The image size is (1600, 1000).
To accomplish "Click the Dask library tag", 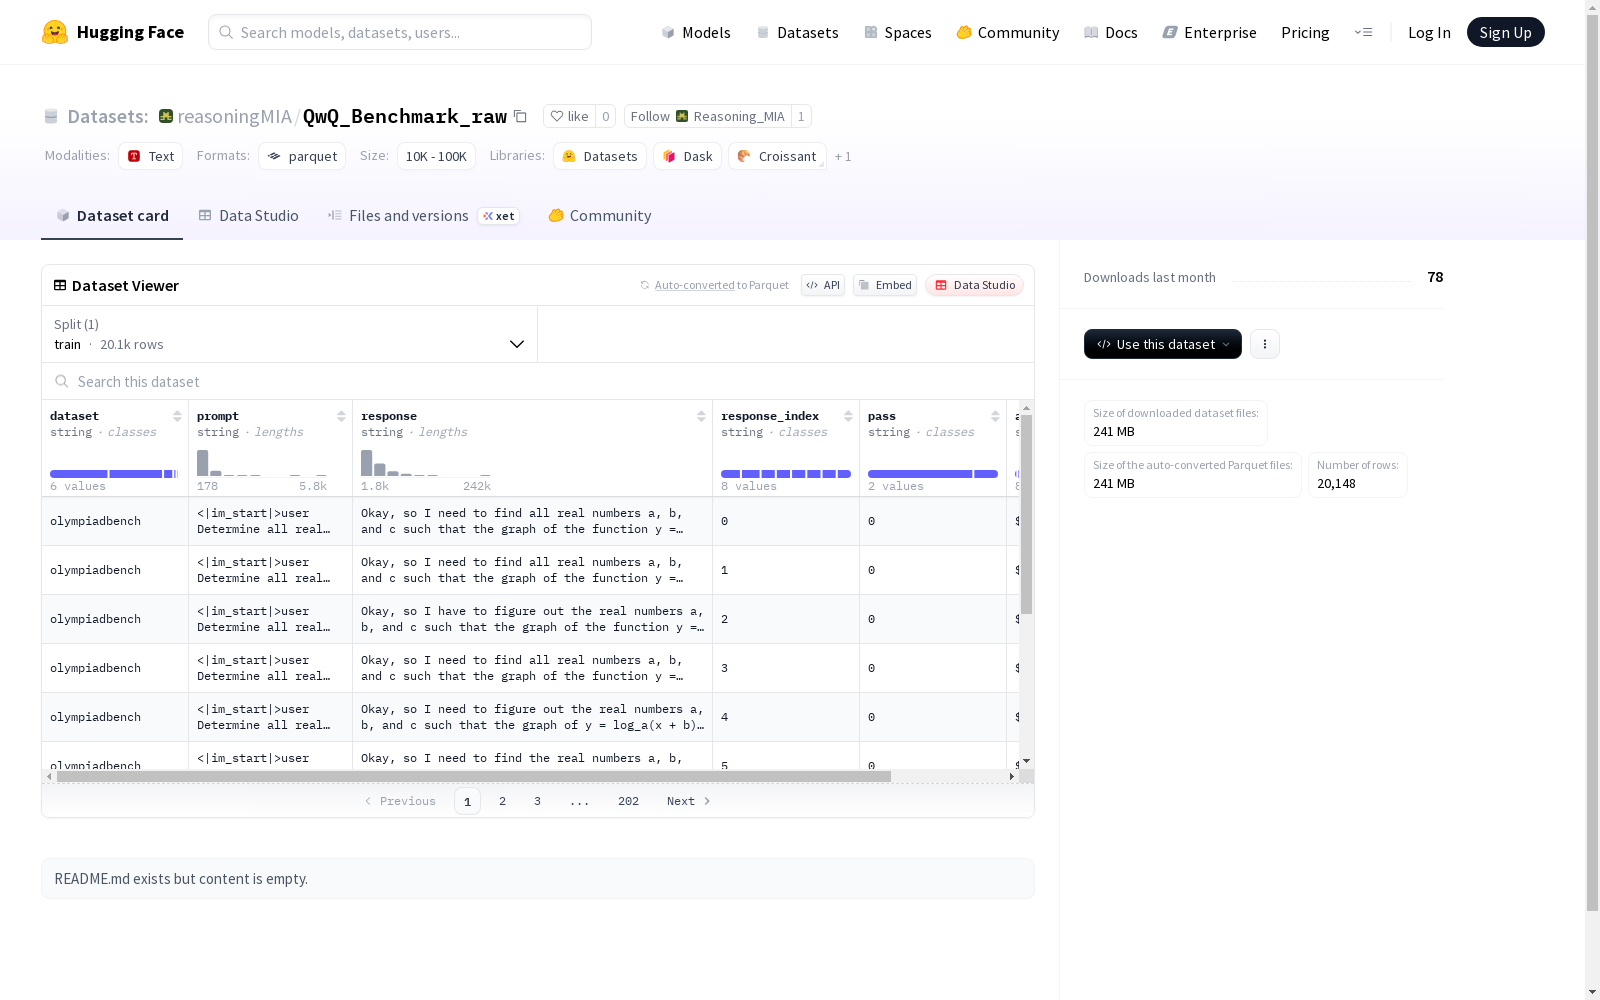I will [x=687, y=156].
